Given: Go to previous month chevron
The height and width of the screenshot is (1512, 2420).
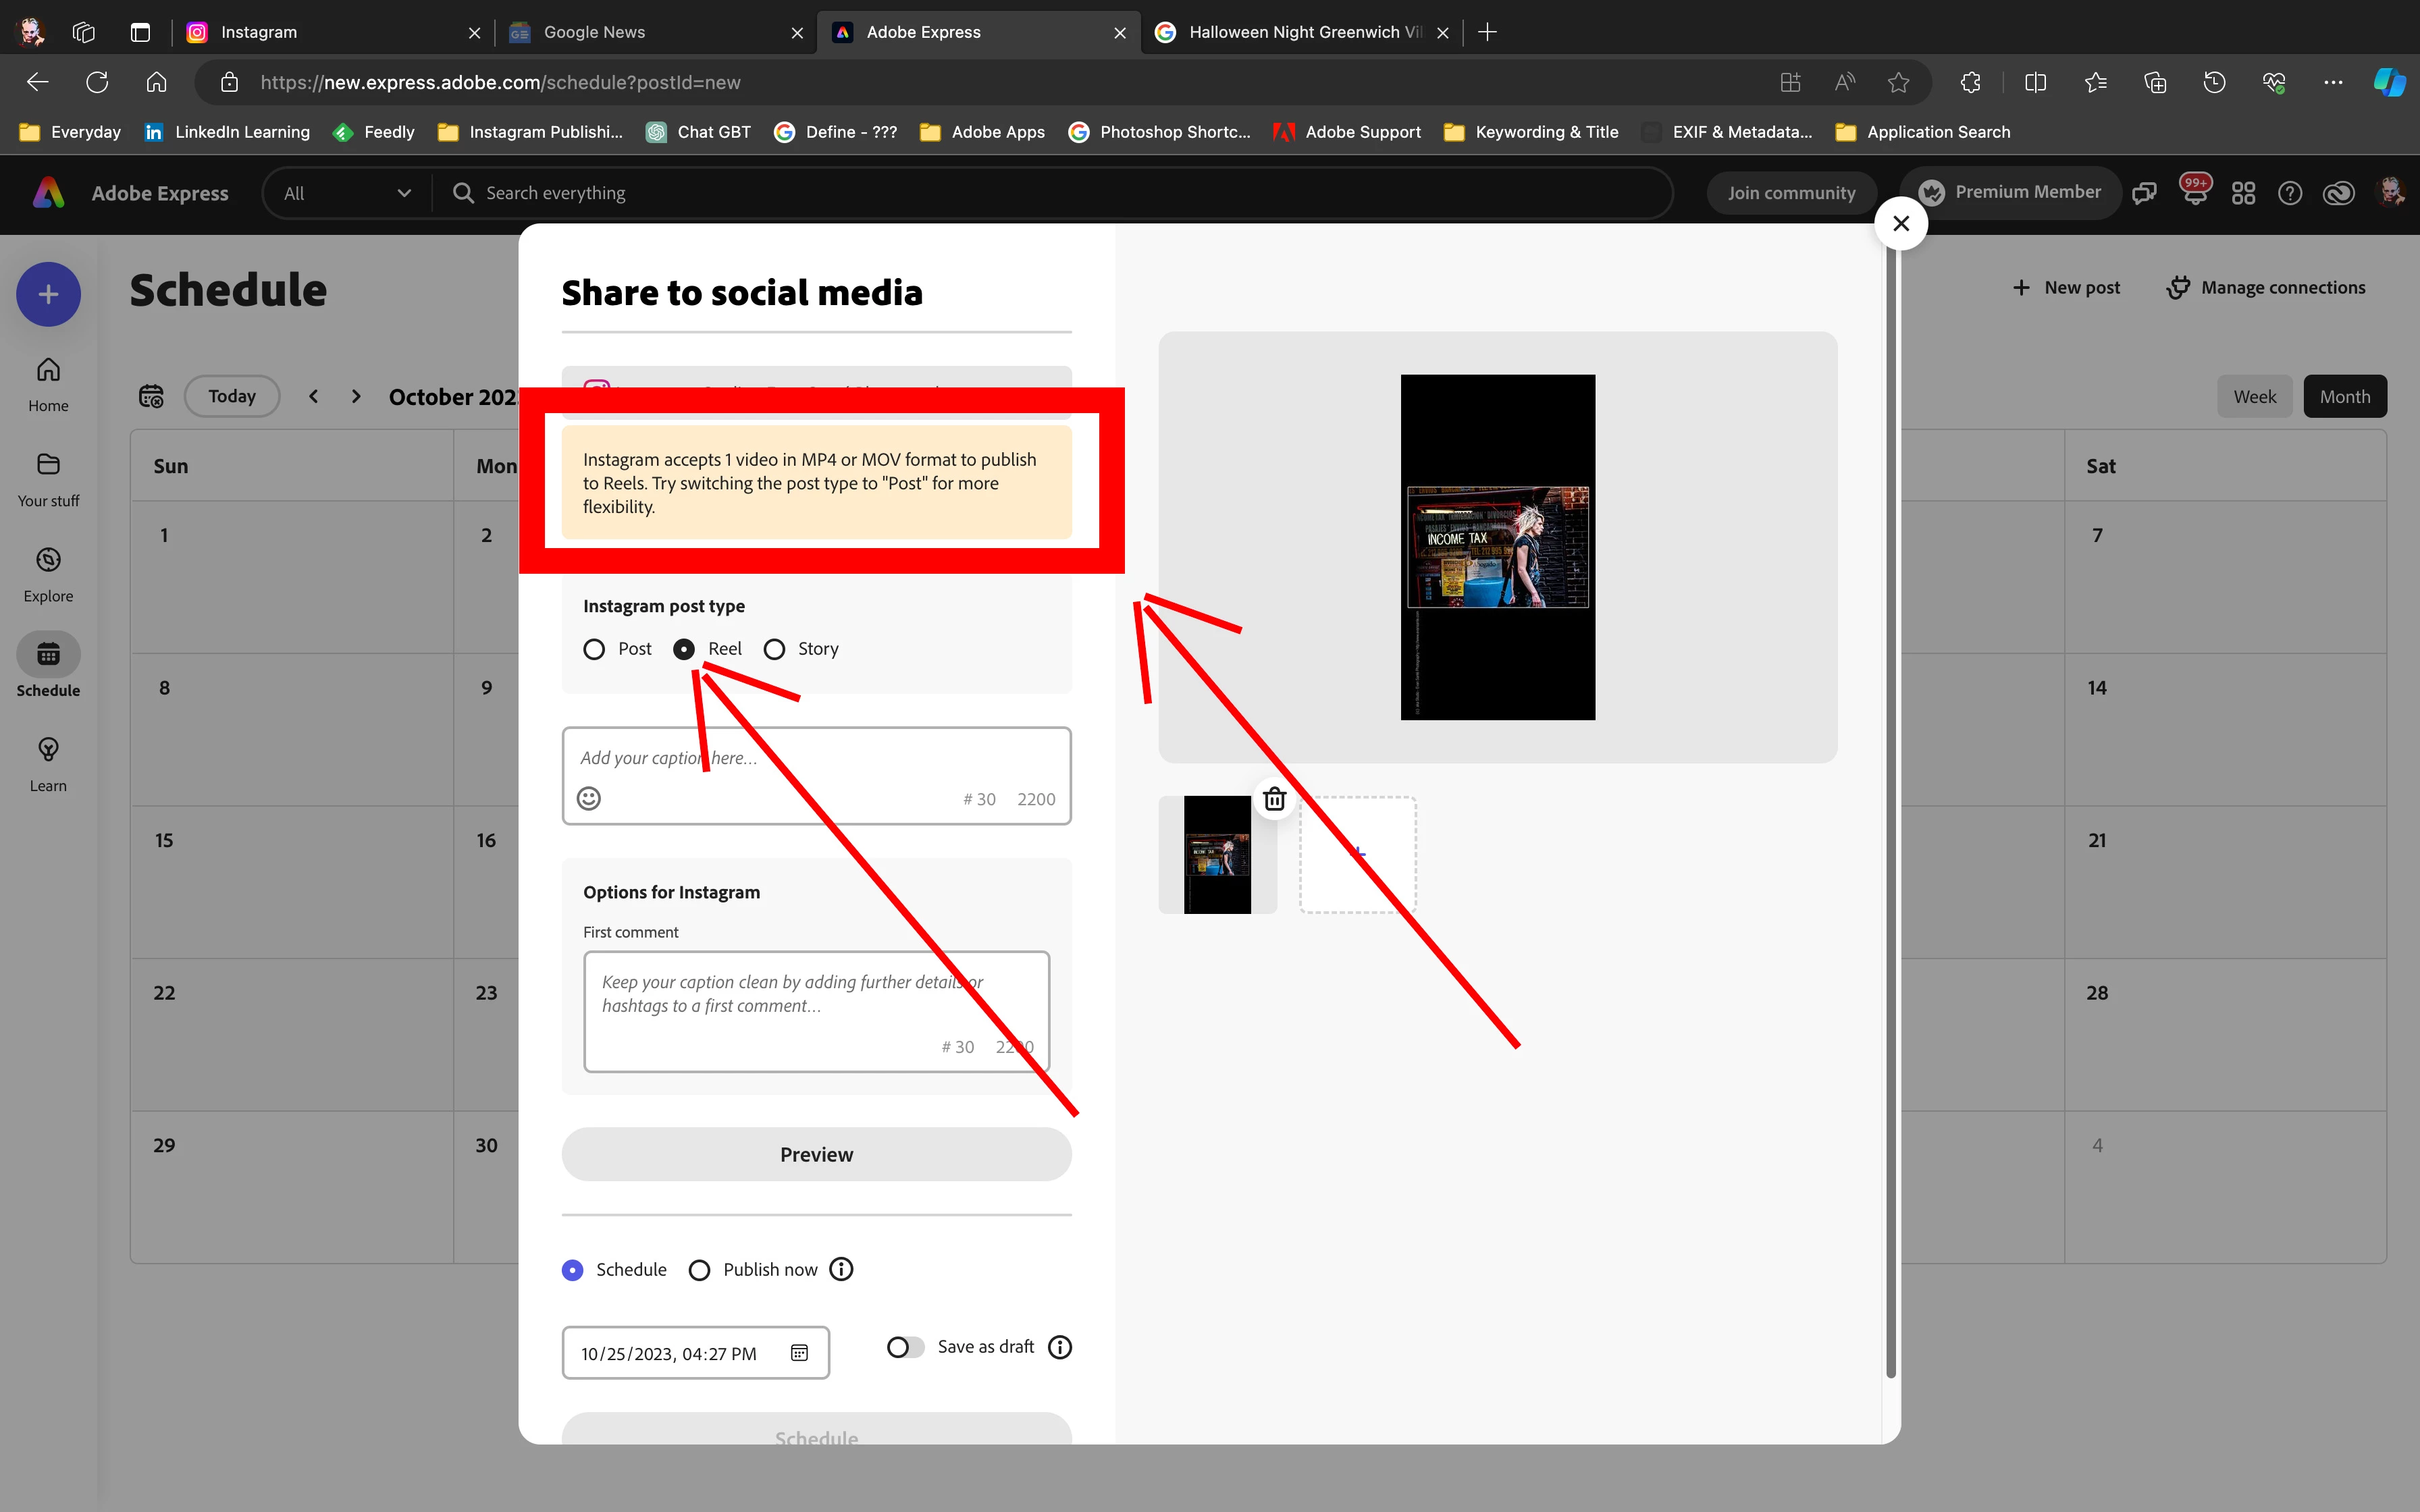Looking at the screenshot, I should (314, 396).
